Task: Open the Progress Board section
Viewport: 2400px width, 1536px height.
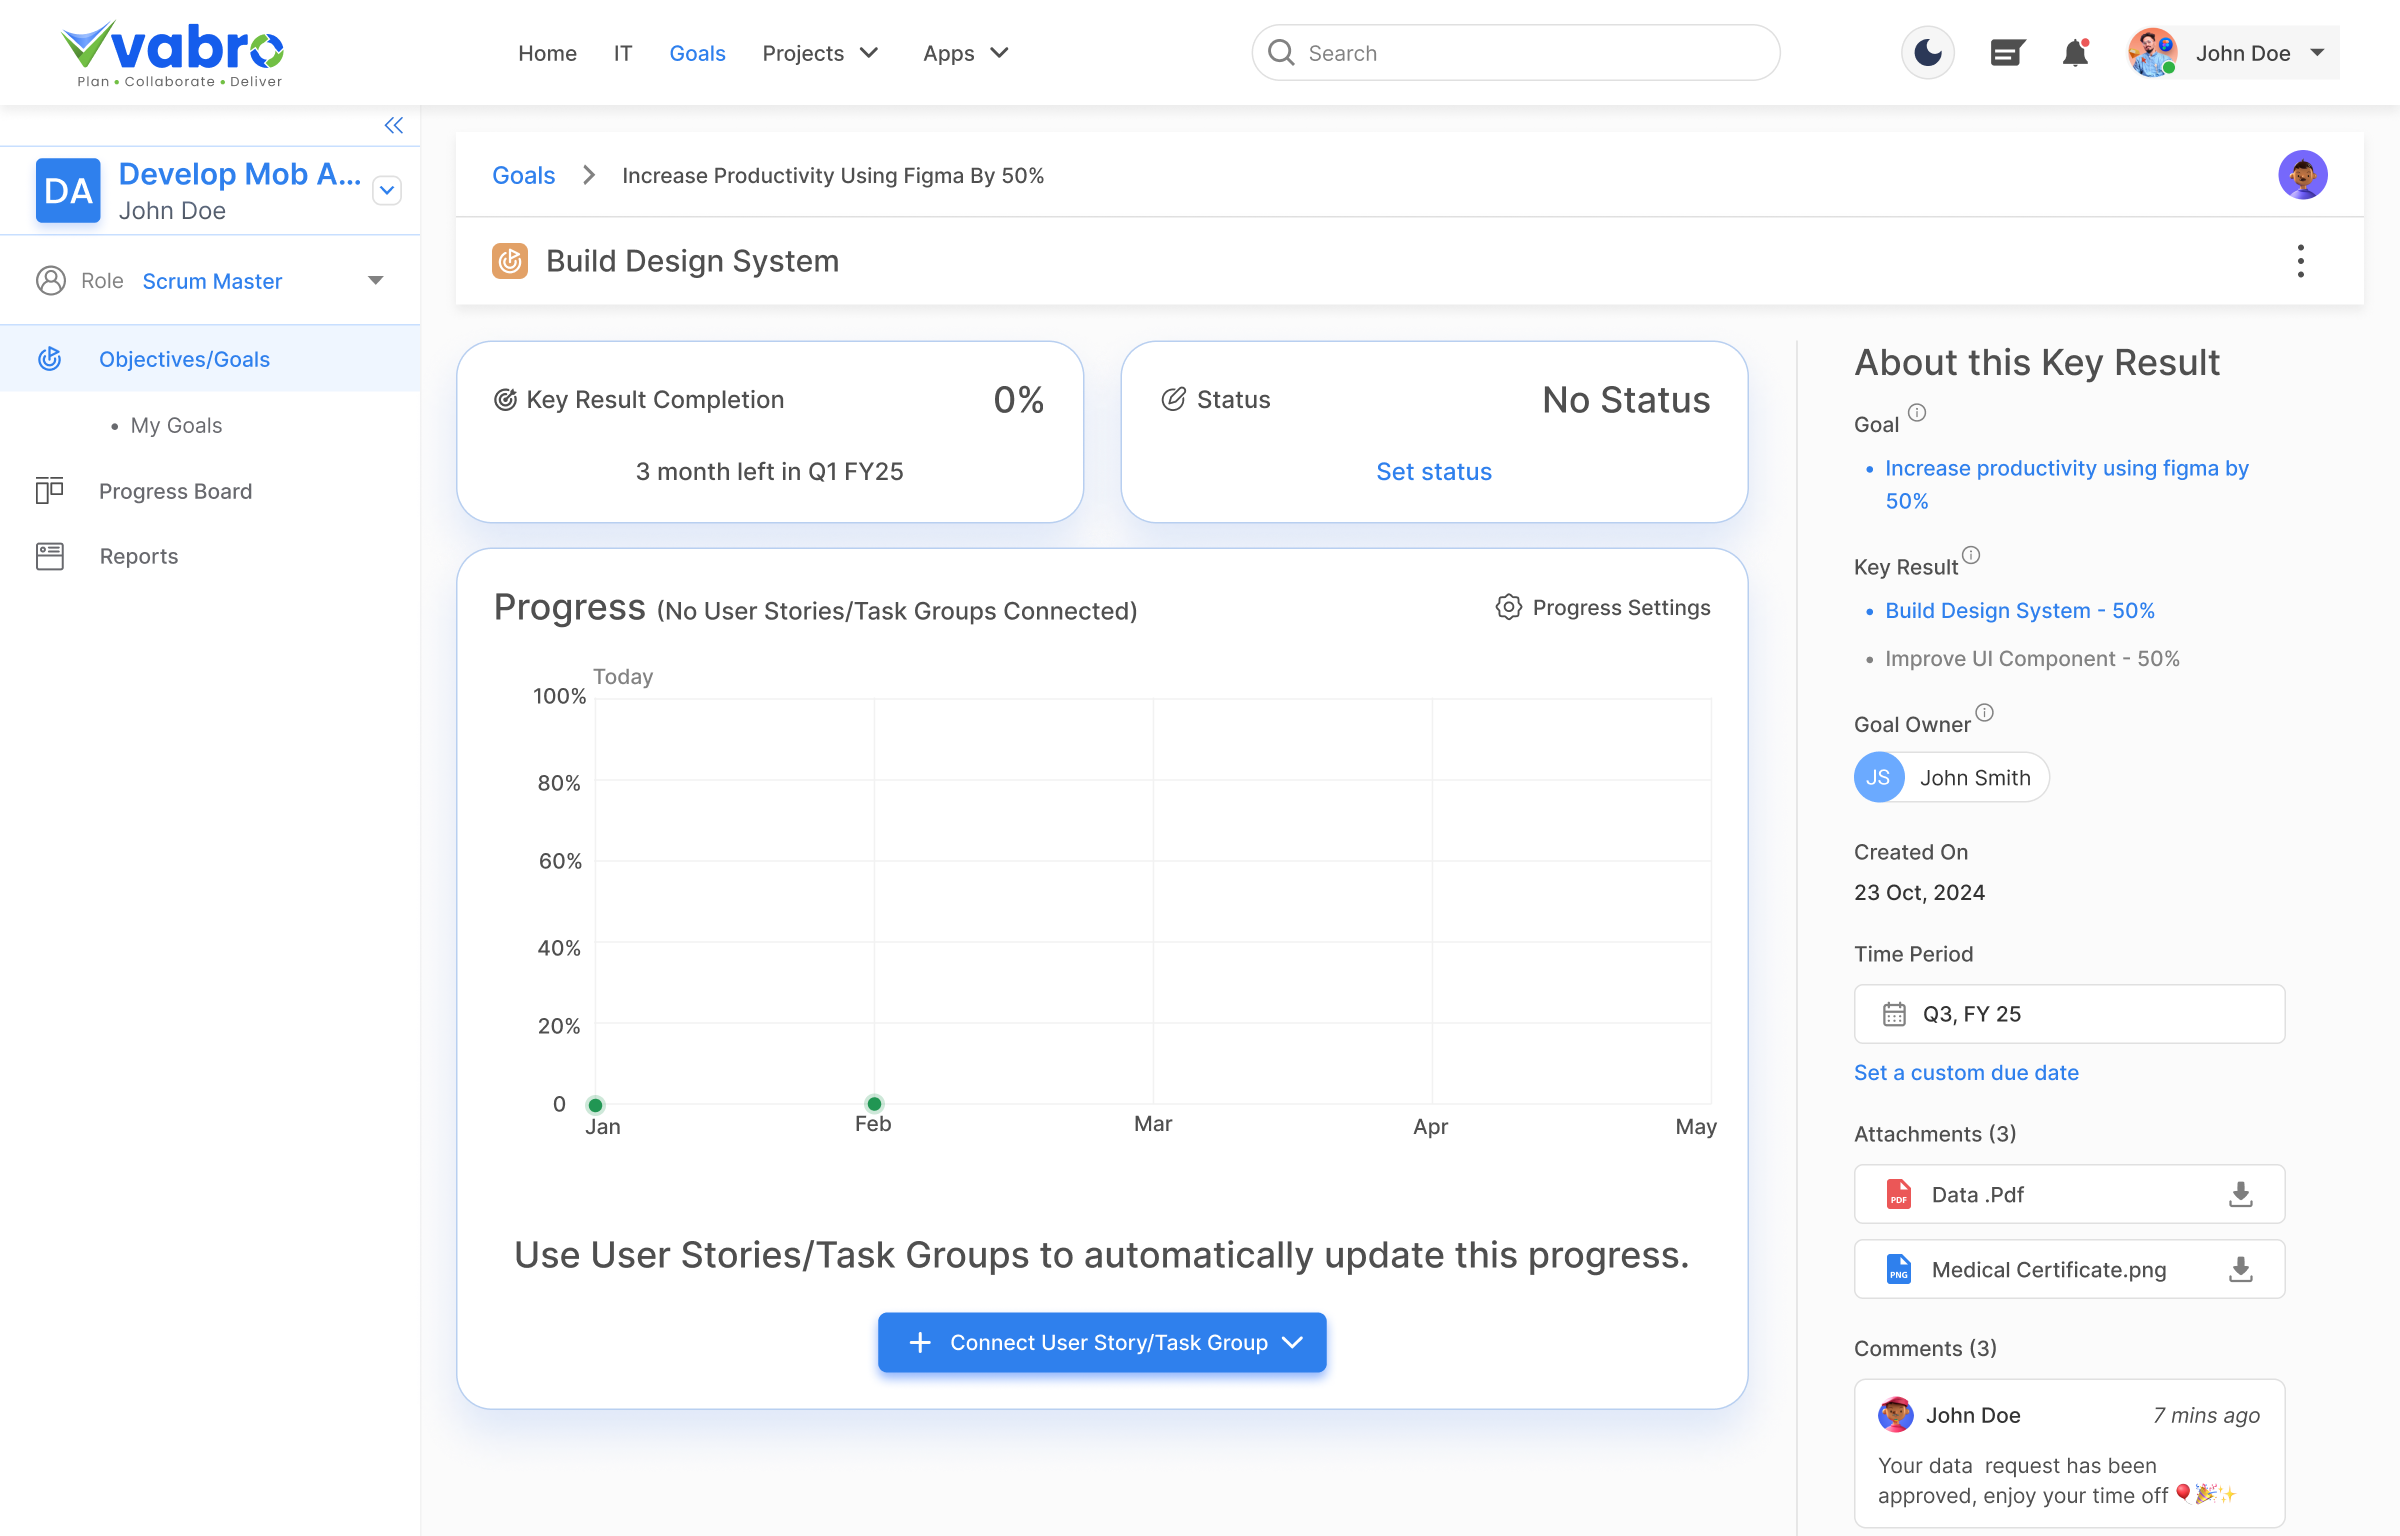Action: pos(175,491)
